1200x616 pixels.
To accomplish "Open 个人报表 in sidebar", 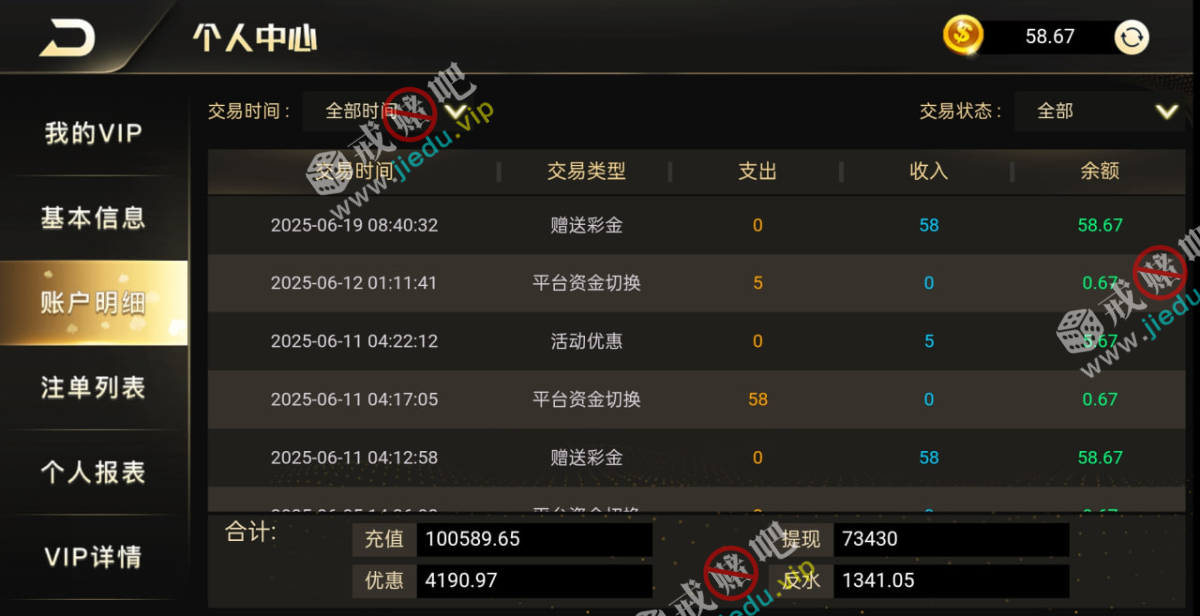I will tap(94, 472).
